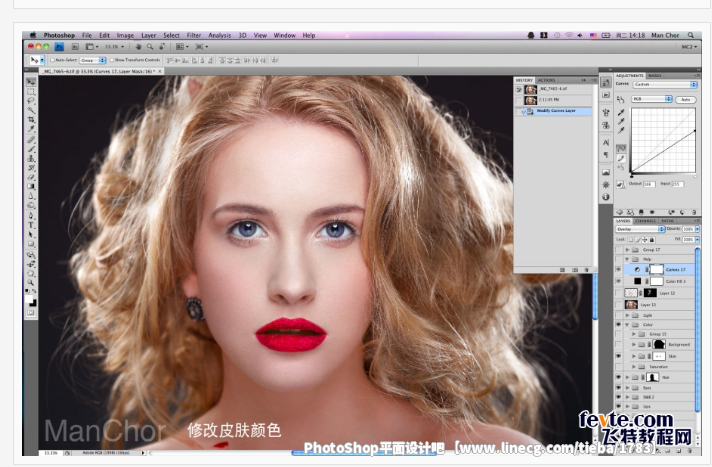Switch to the Channels tab
This screenshot has height=467, width=712.
645,221
